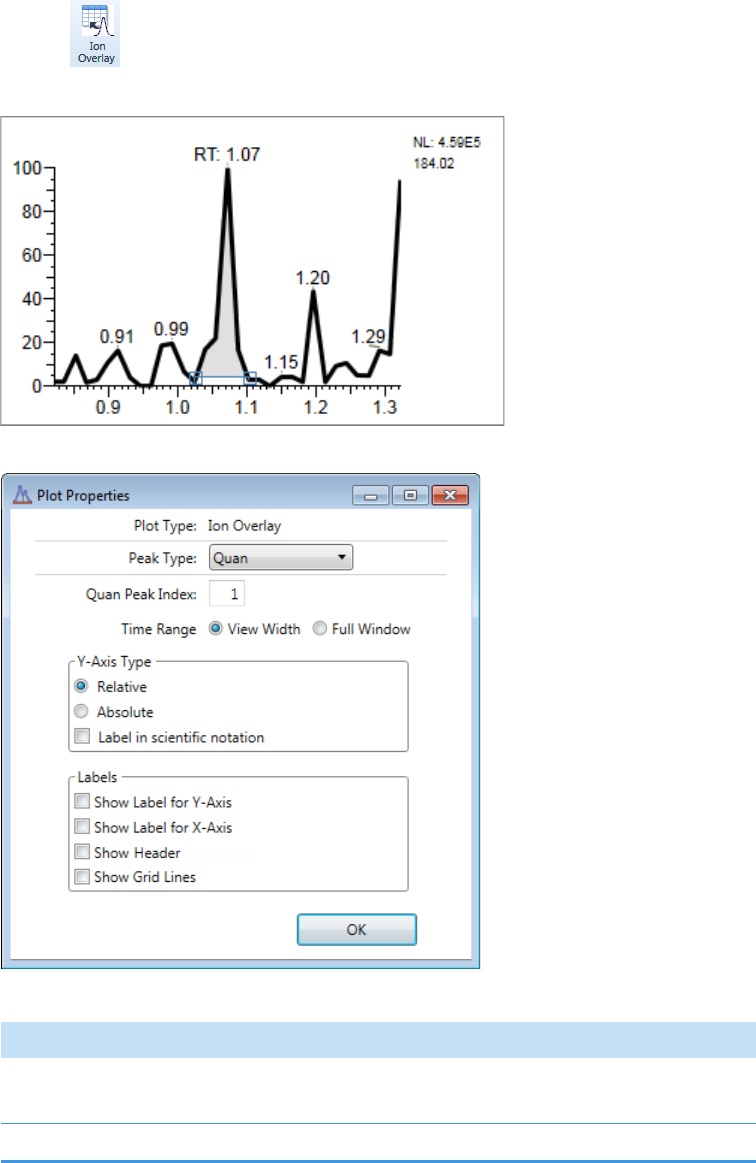Tick the Show Header checkbox
This screenshot has height=1163, width=756.
pyautogui.click(x=82, y=852)
